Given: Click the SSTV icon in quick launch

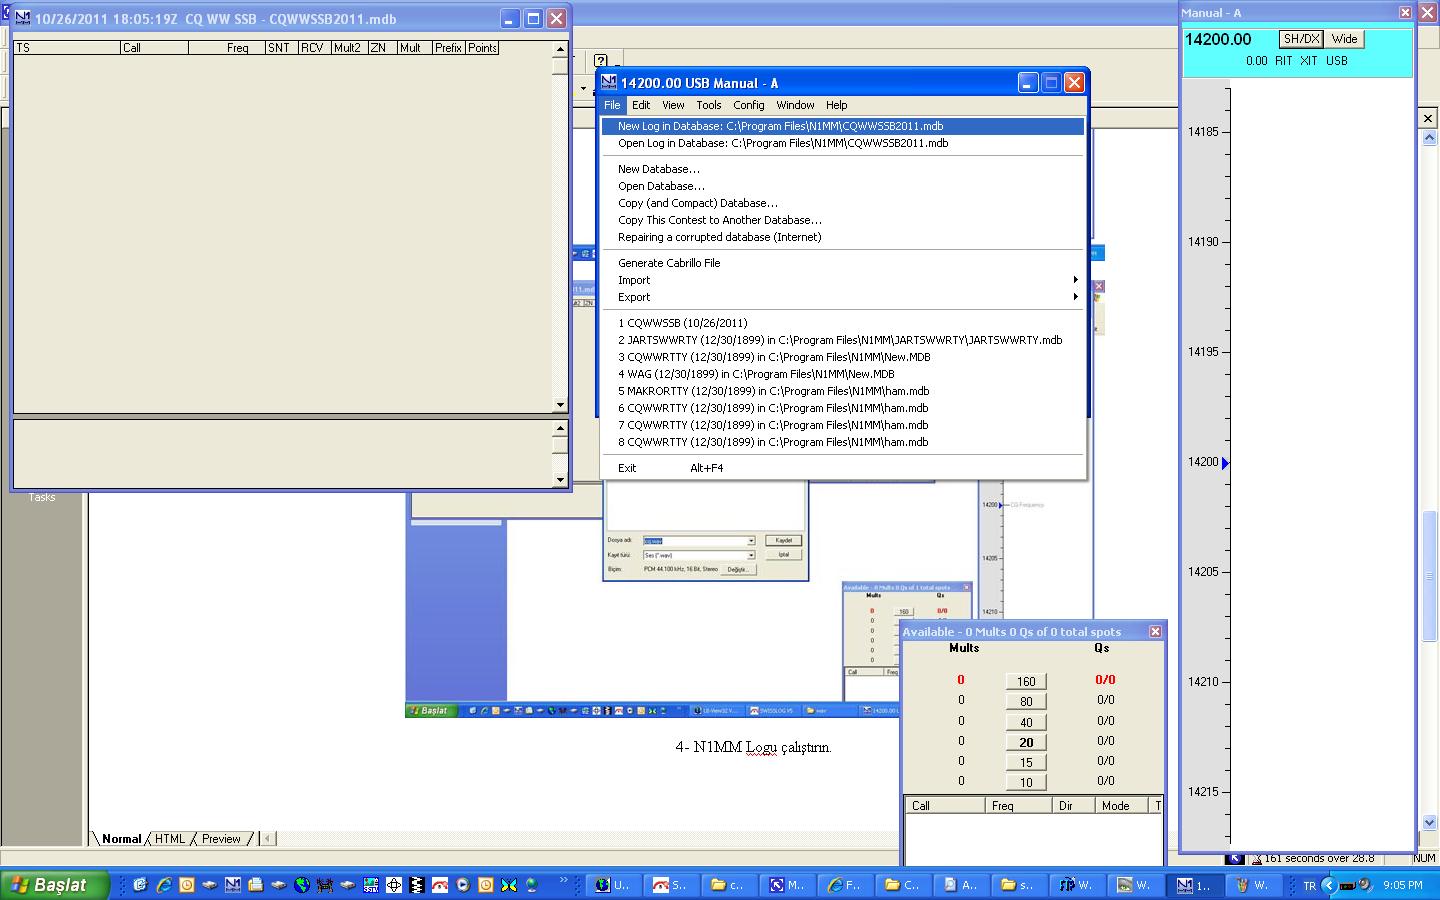Looking at the screenshot, I should (x=371, y=885).
